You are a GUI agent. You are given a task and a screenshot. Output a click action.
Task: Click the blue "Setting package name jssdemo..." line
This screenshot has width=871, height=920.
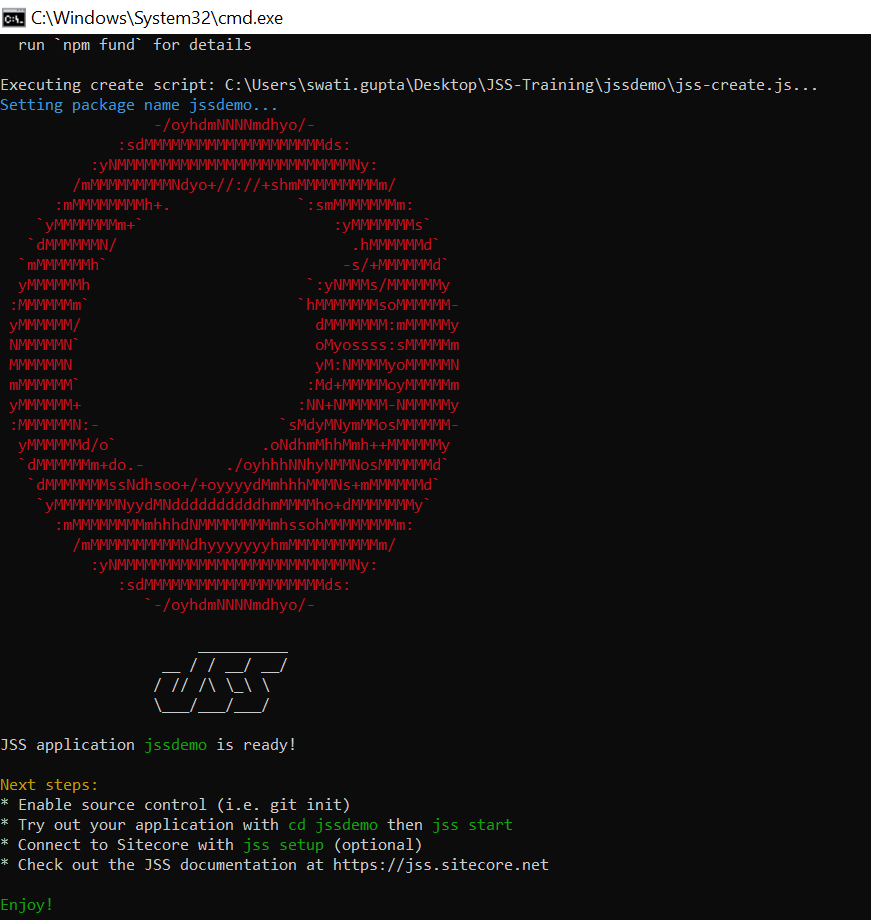click(139, 105)
